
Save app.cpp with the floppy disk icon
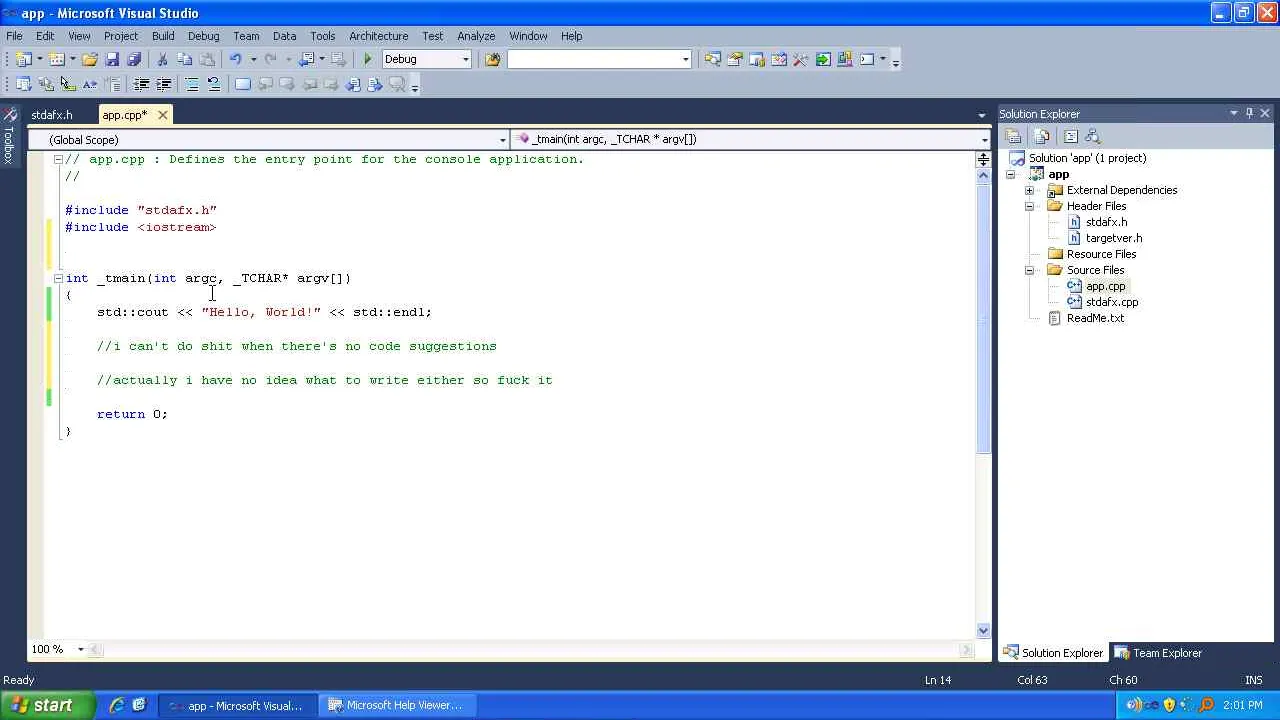pos(112,59)
